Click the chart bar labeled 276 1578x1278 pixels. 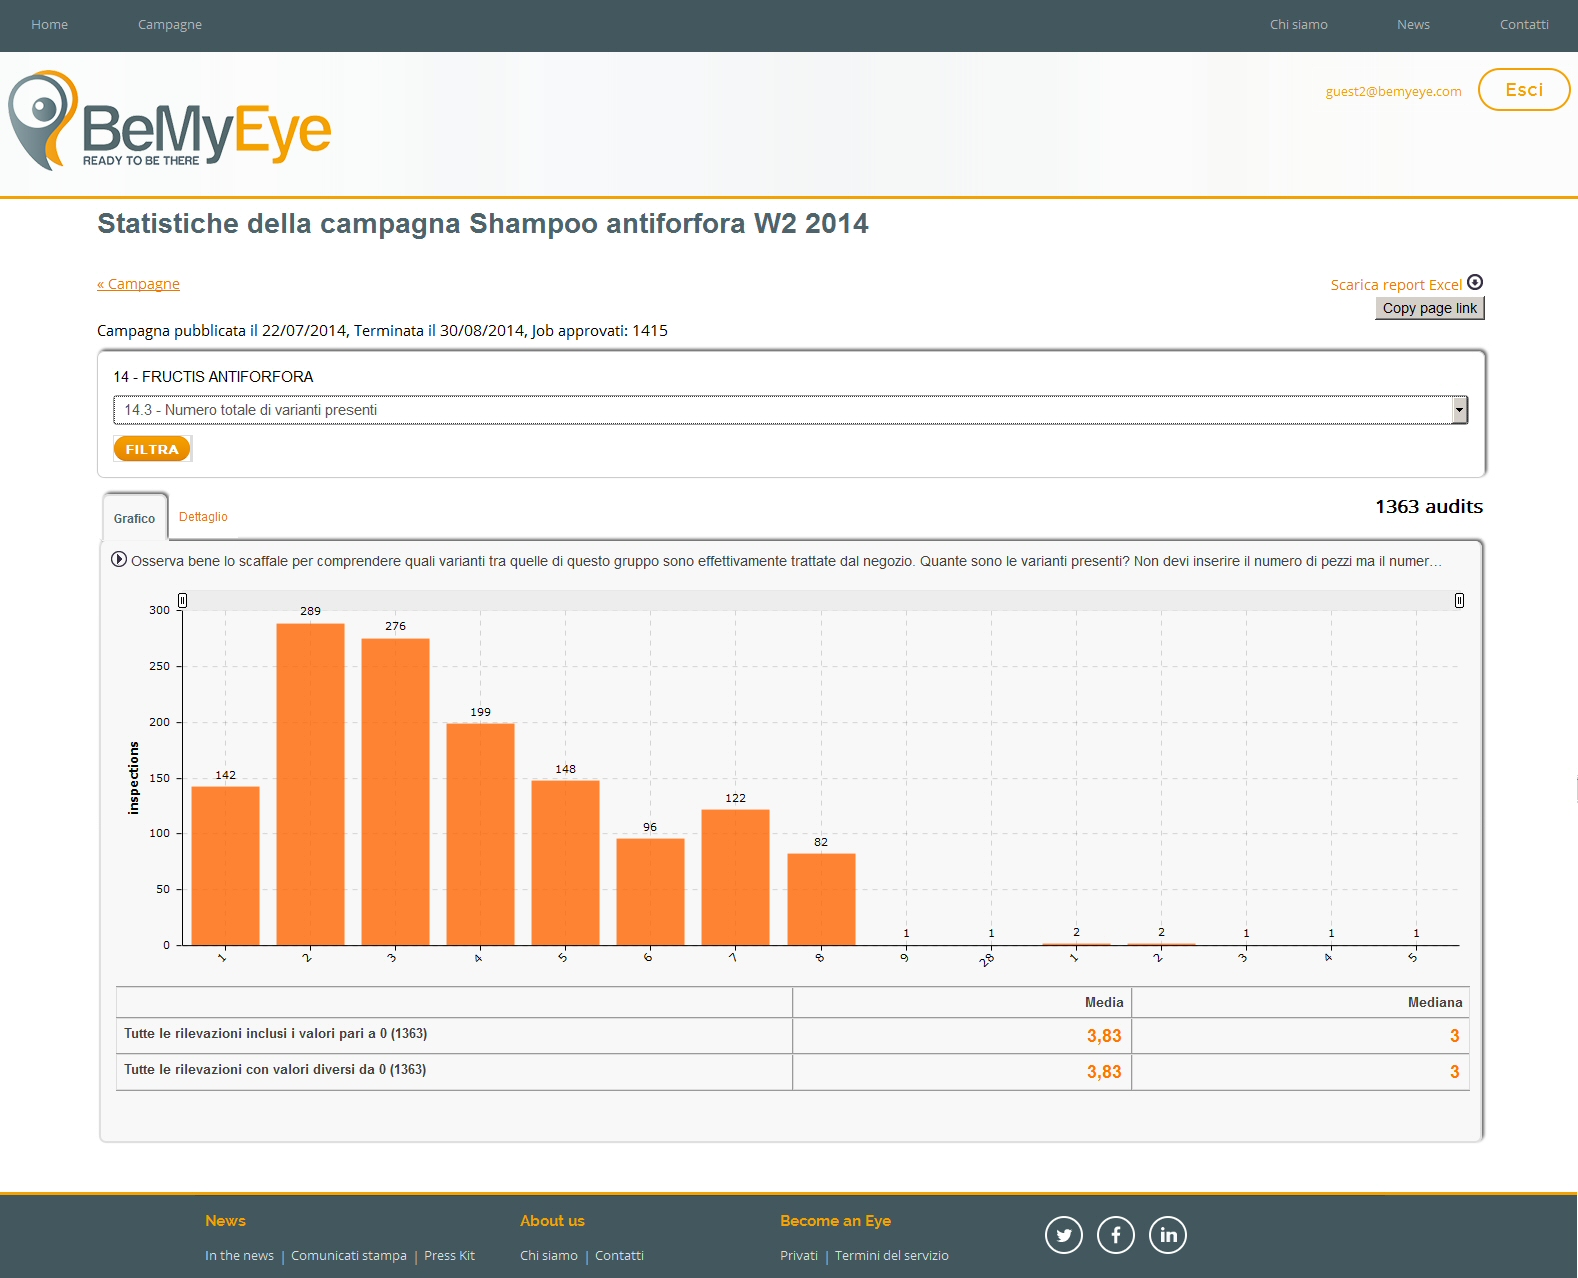click(x=395, y=791)
